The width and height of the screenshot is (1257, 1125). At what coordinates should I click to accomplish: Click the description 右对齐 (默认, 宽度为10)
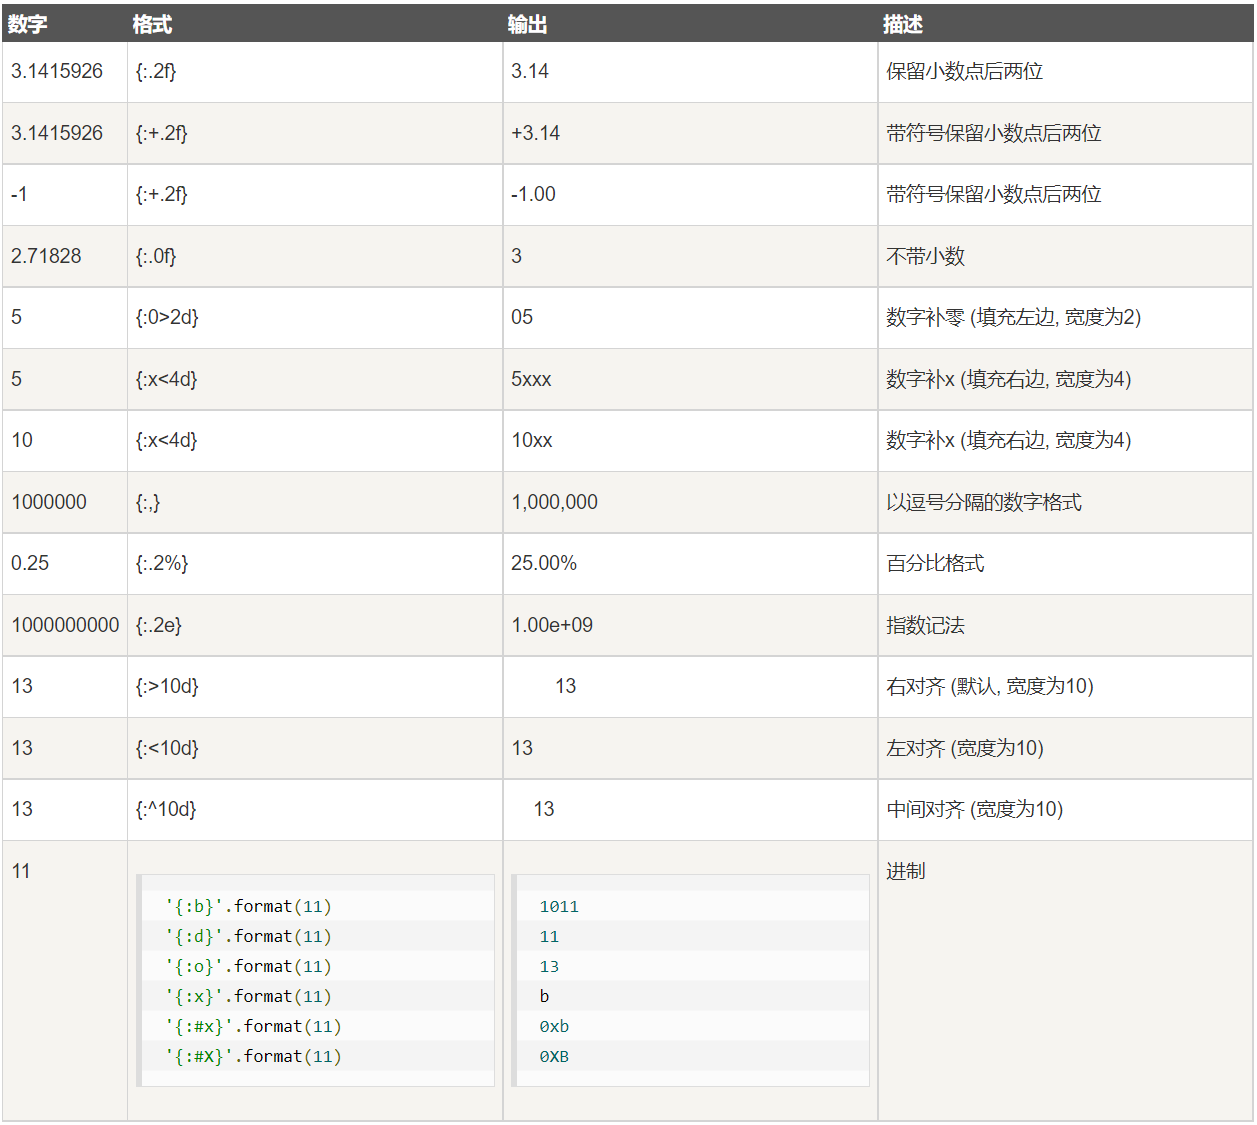coord(988,687)
